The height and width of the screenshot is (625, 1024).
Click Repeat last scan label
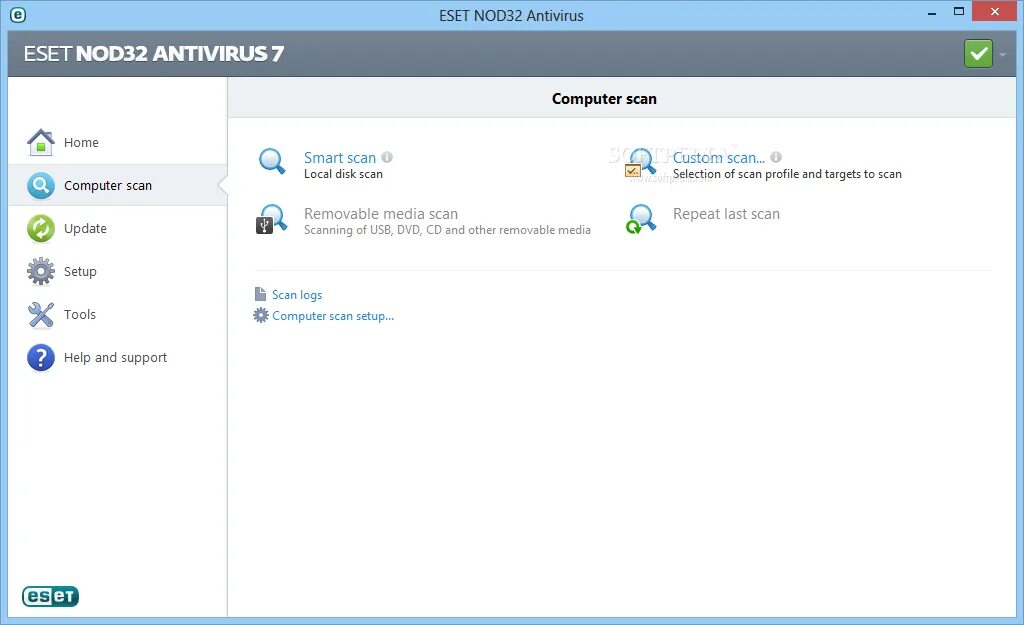click(726, 214)
